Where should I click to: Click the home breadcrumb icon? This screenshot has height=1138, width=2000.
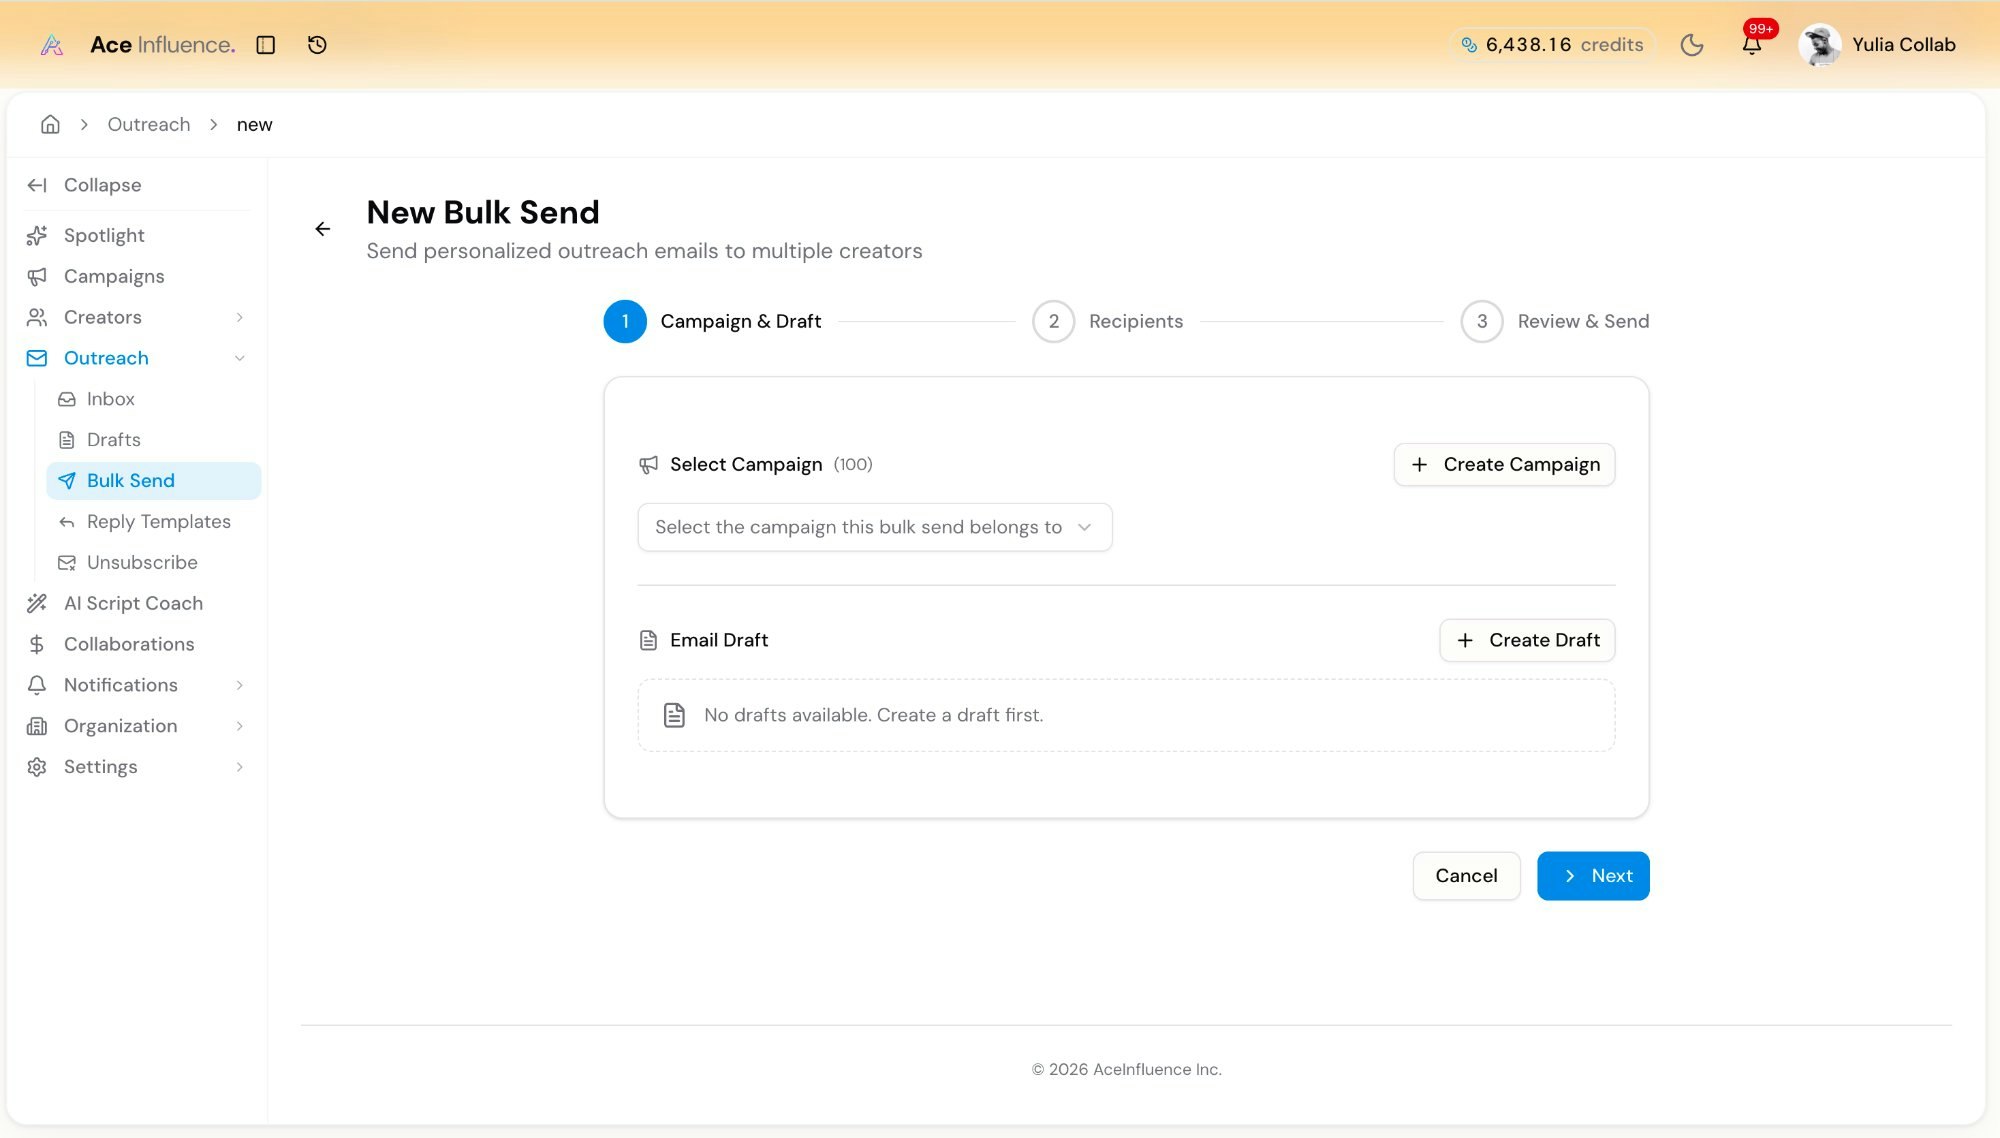(x=50, y=124)
